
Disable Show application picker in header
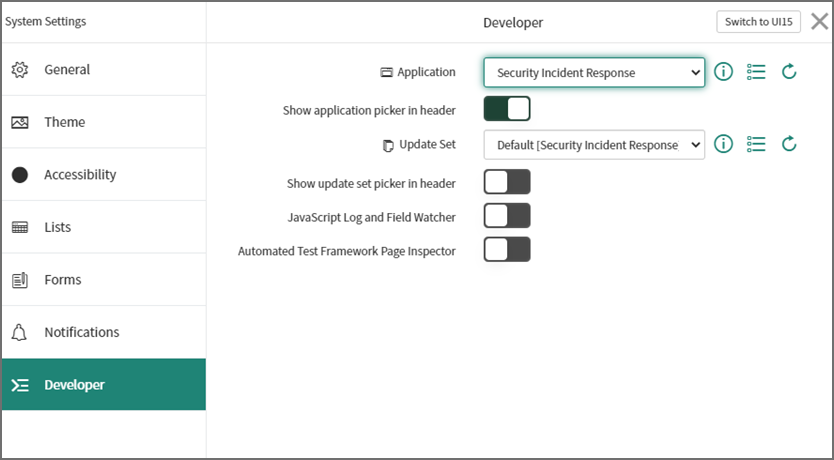(x=507, y=108)
